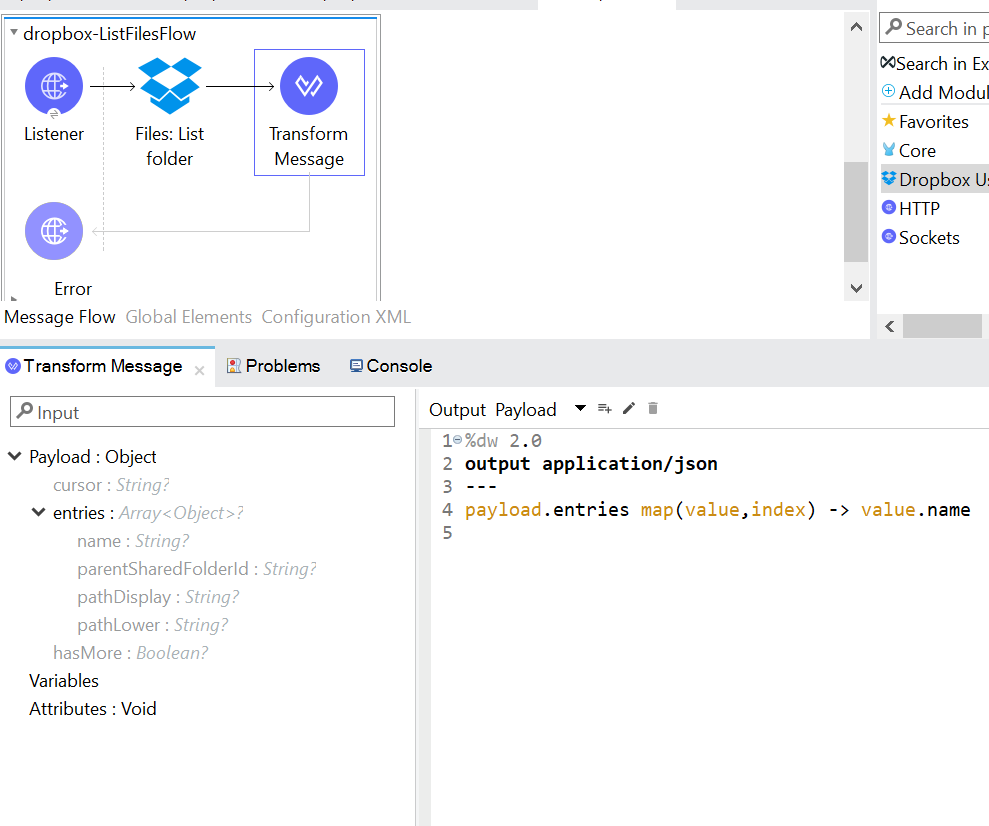Open Favorites star in Mule palette
The image size is (989, 826).
pos(926,122)
